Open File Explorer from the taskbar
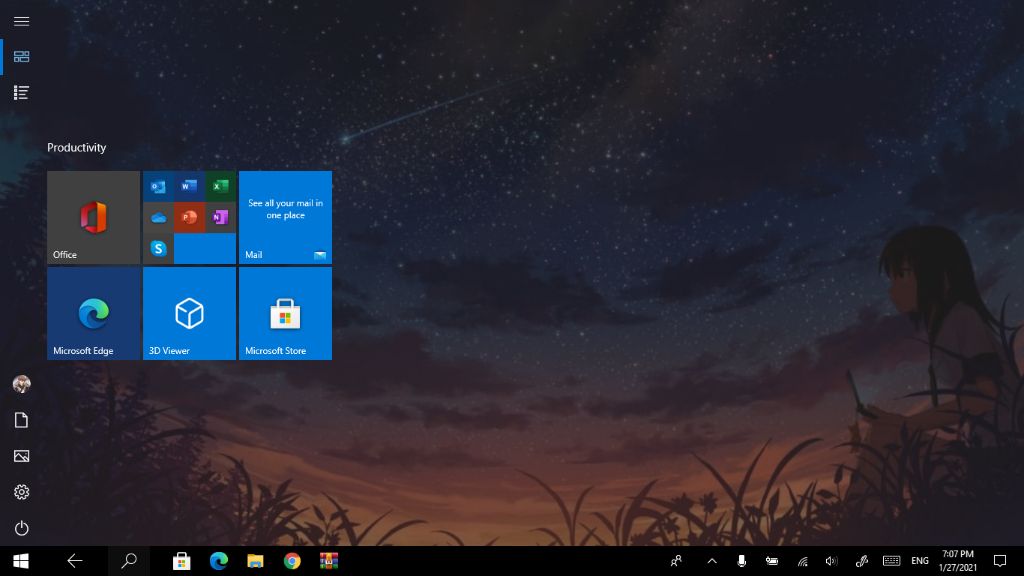The width and height of the screenshot is (1024, 576). [x=255, y=561]
